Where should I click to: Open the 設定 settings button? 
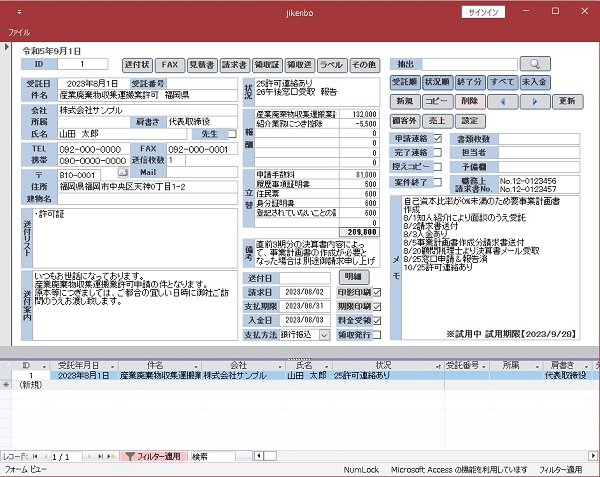click(470, 121)
